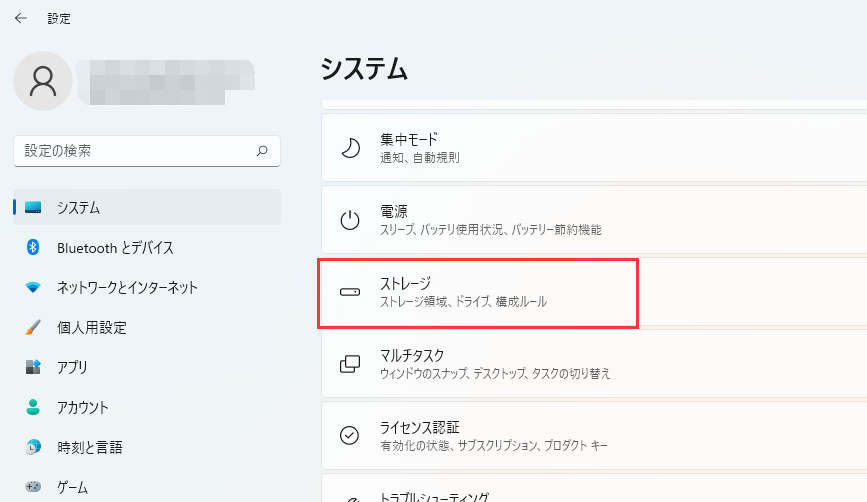Click the システム page heading
The width and height of the screenshot is (867, 502).
click(x=364, y=69)
